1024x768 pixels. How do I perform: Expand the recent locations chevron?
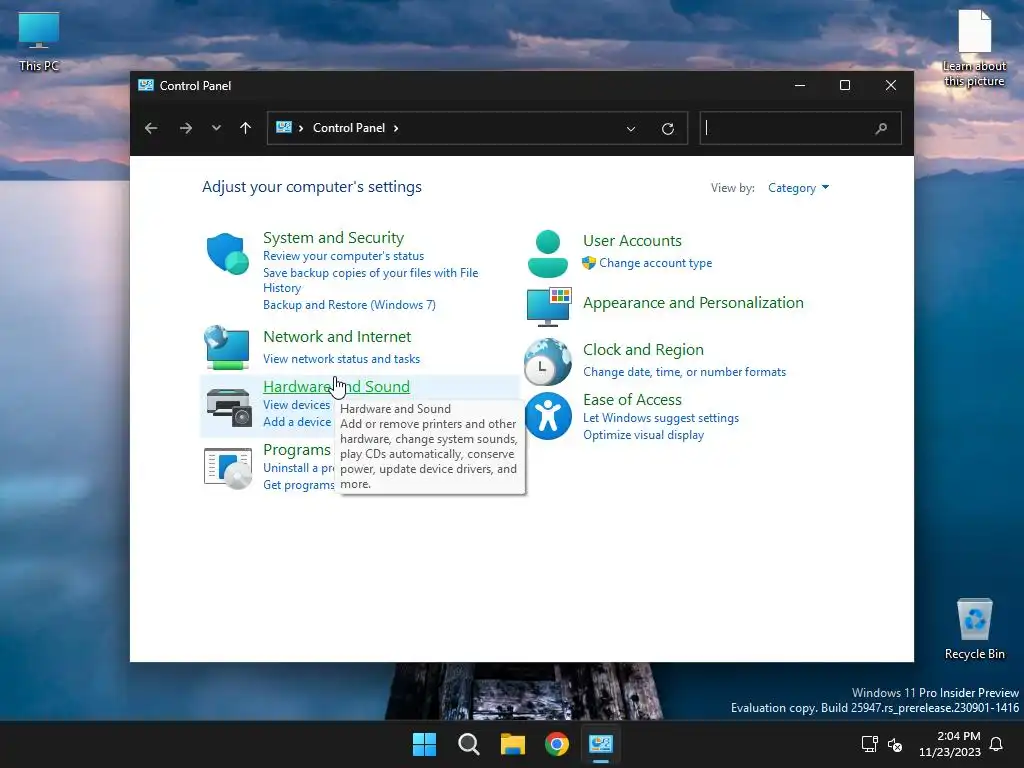click(x=216, y=128)
